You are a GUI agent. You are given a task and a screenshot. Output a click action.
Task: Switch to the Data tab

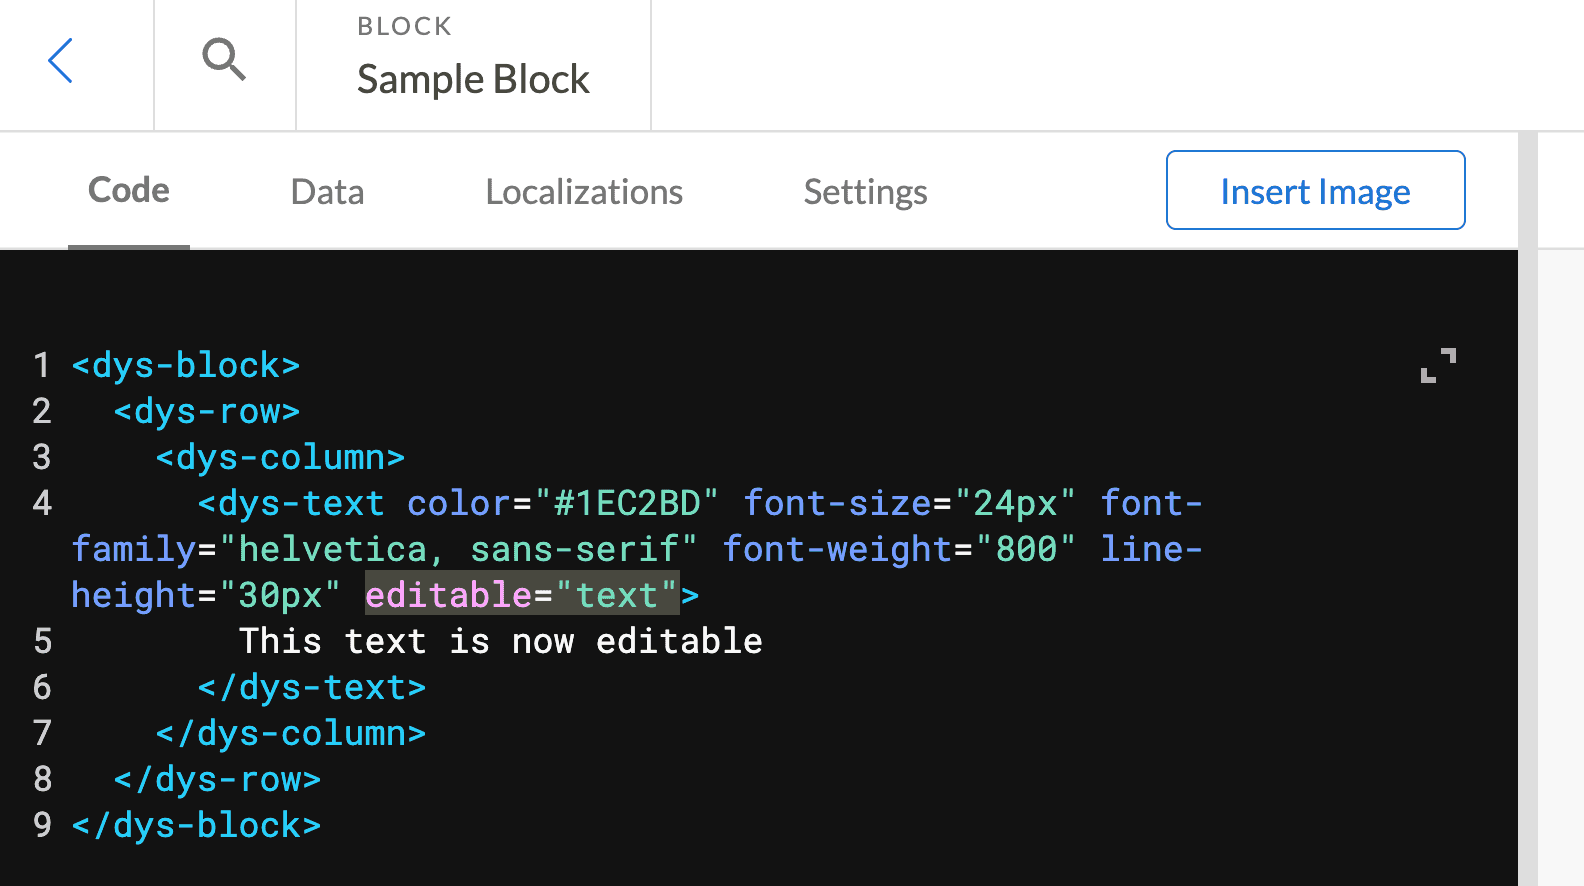(x=327, y=191)
